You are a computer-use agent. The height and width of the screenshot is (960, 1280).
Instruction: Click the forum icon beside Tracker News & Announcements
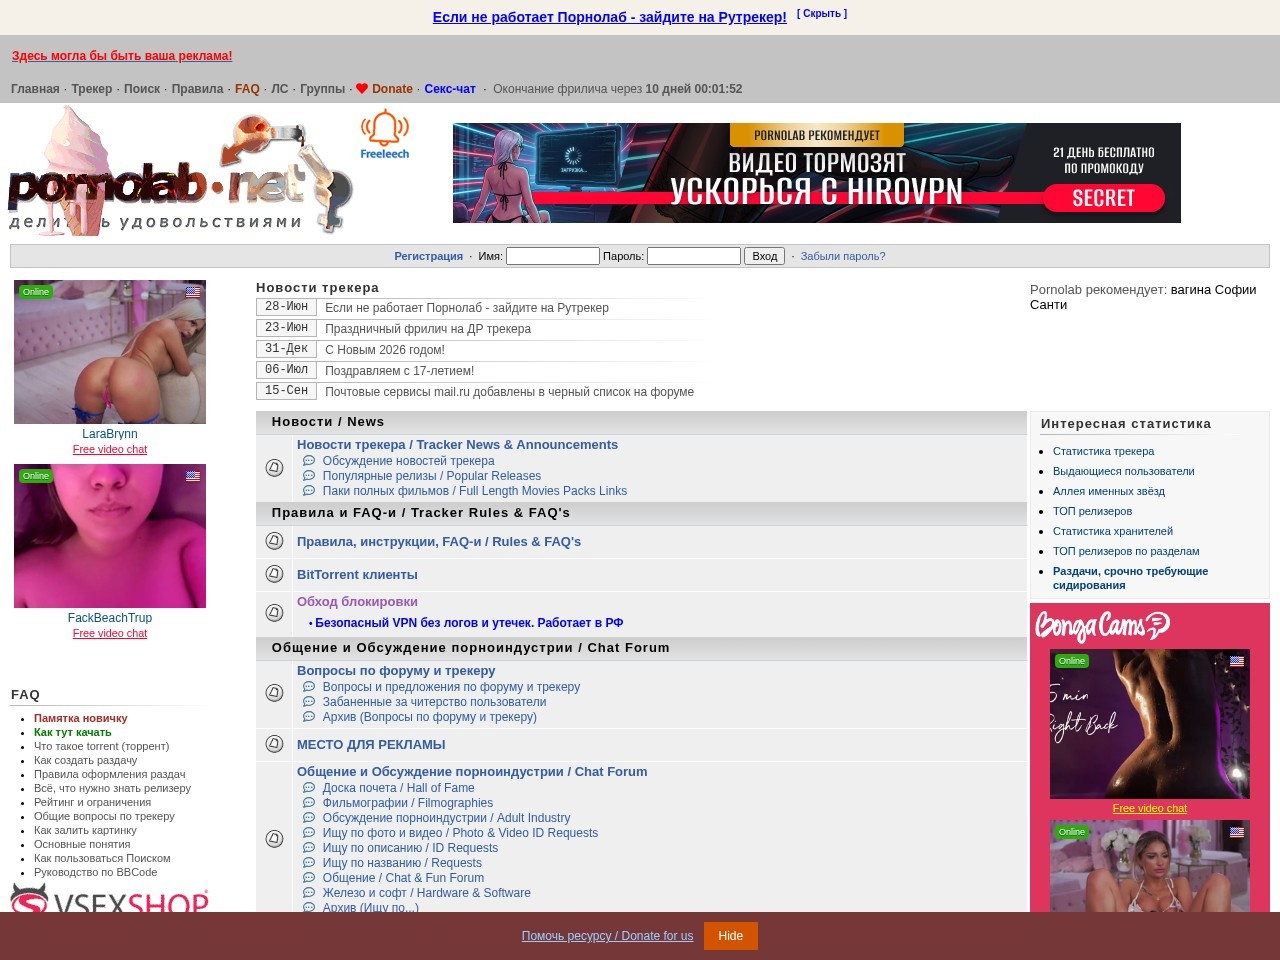point(274,468)
